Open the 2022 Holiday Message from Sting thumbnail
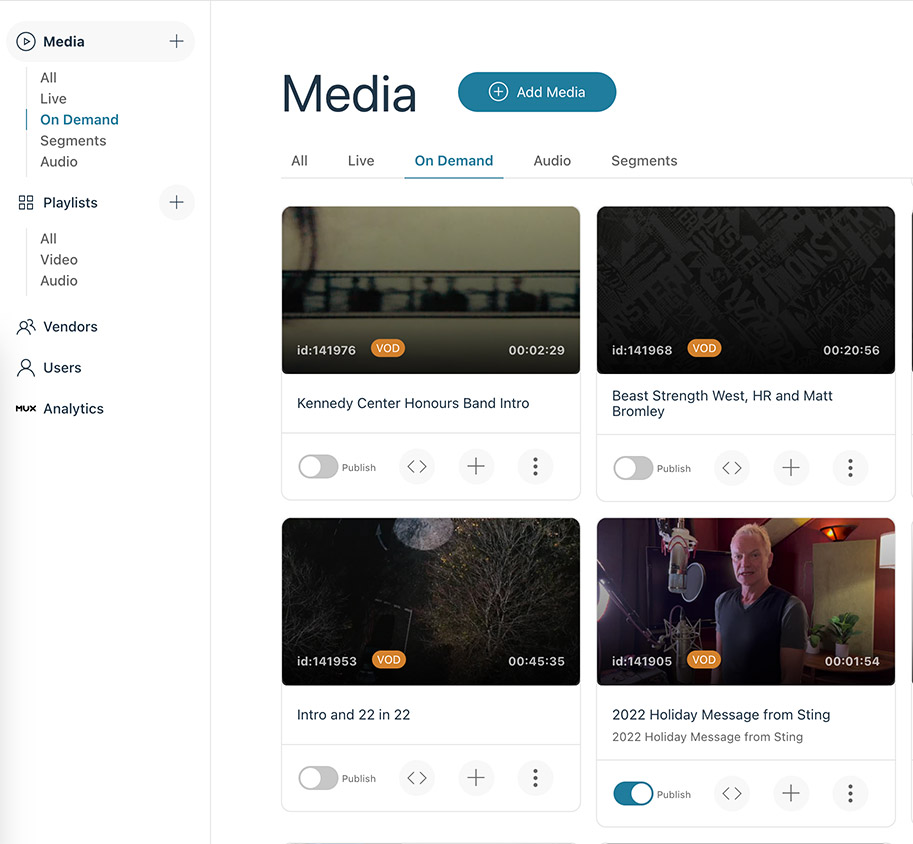 pos(745,600)
